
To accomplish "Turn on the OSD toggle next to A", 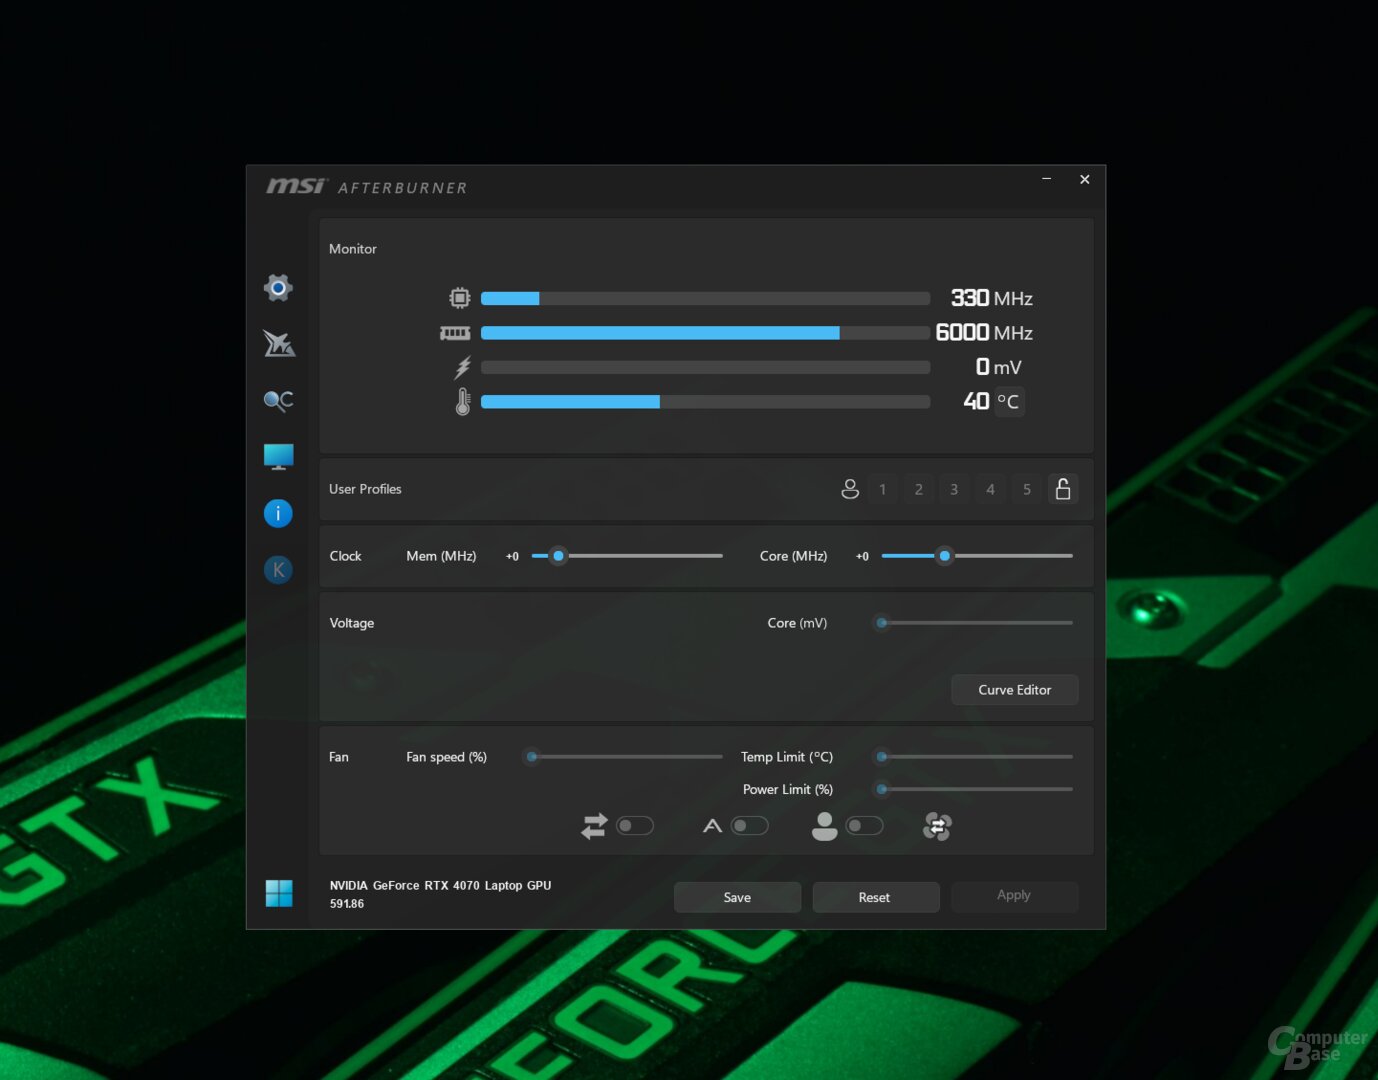I will 750,825.
